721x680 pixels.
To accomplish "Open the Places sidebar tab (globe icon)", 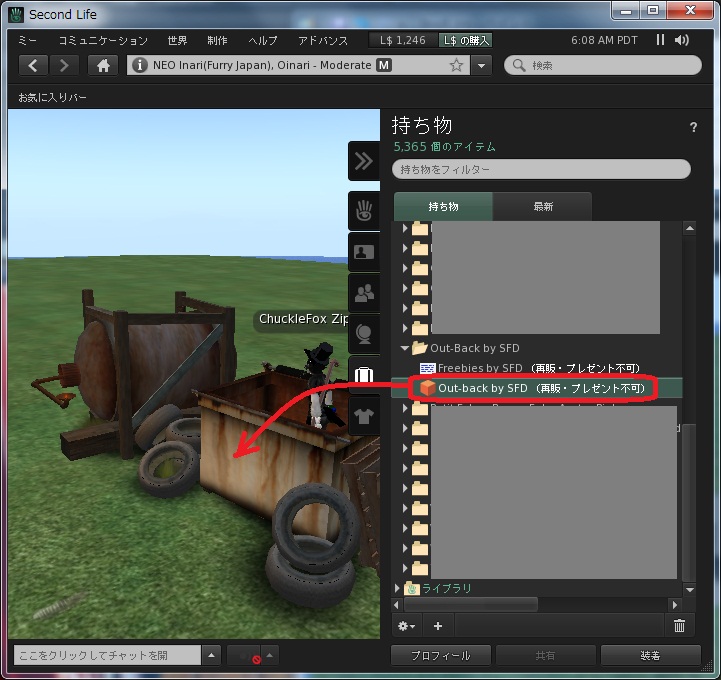I will (x=363, y=334).
